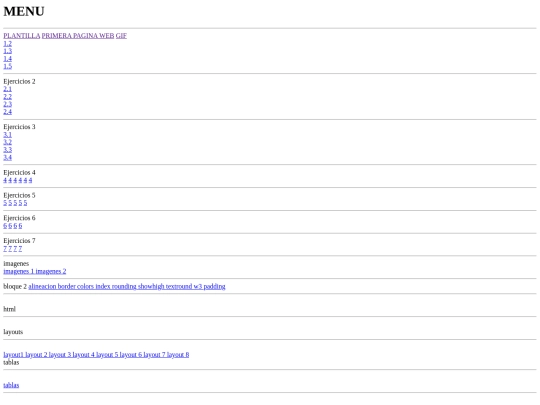Viewport: 540px width, 405px height.
Task: Open the rounding link
Action: pos(124,287)
